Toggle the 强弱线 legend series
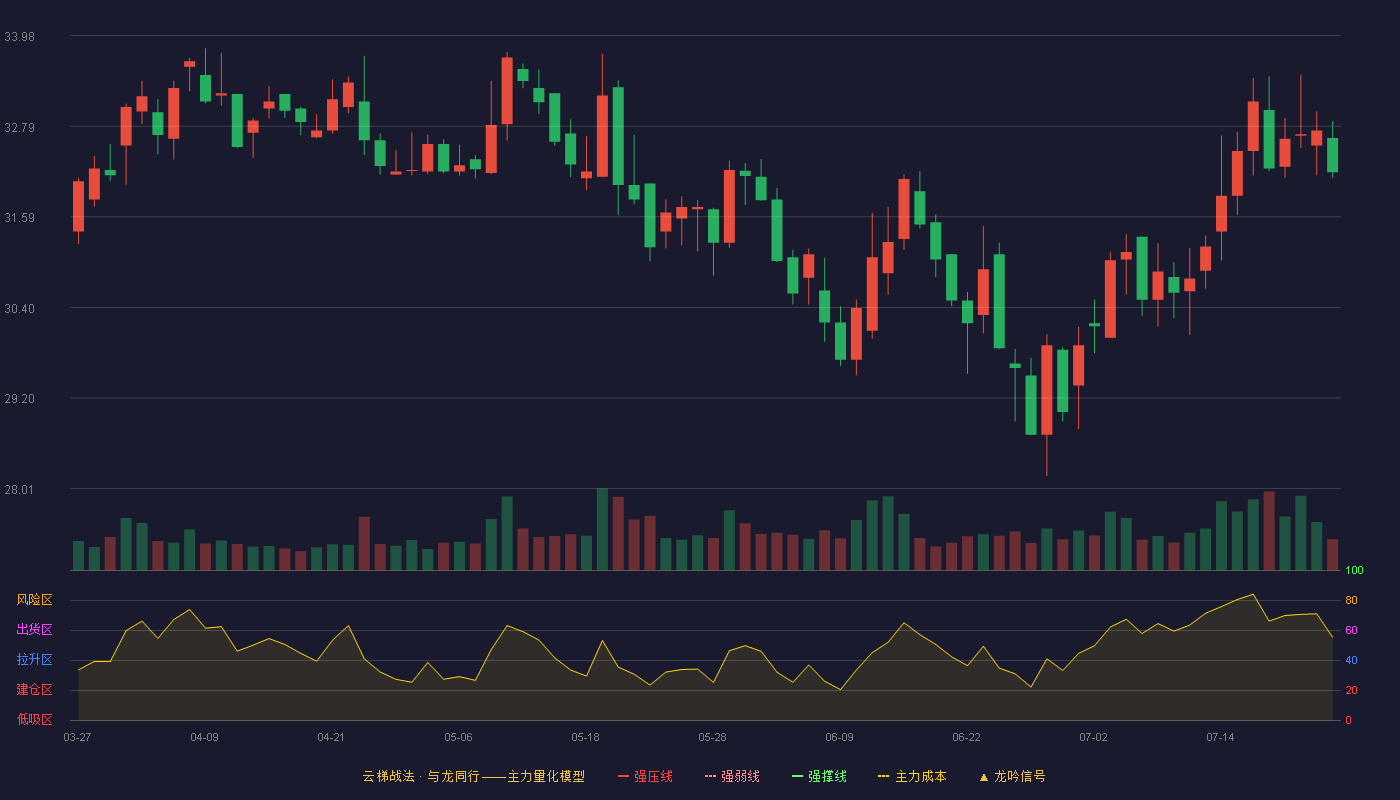The image size is (1400, 800). (x=732, y=776)
